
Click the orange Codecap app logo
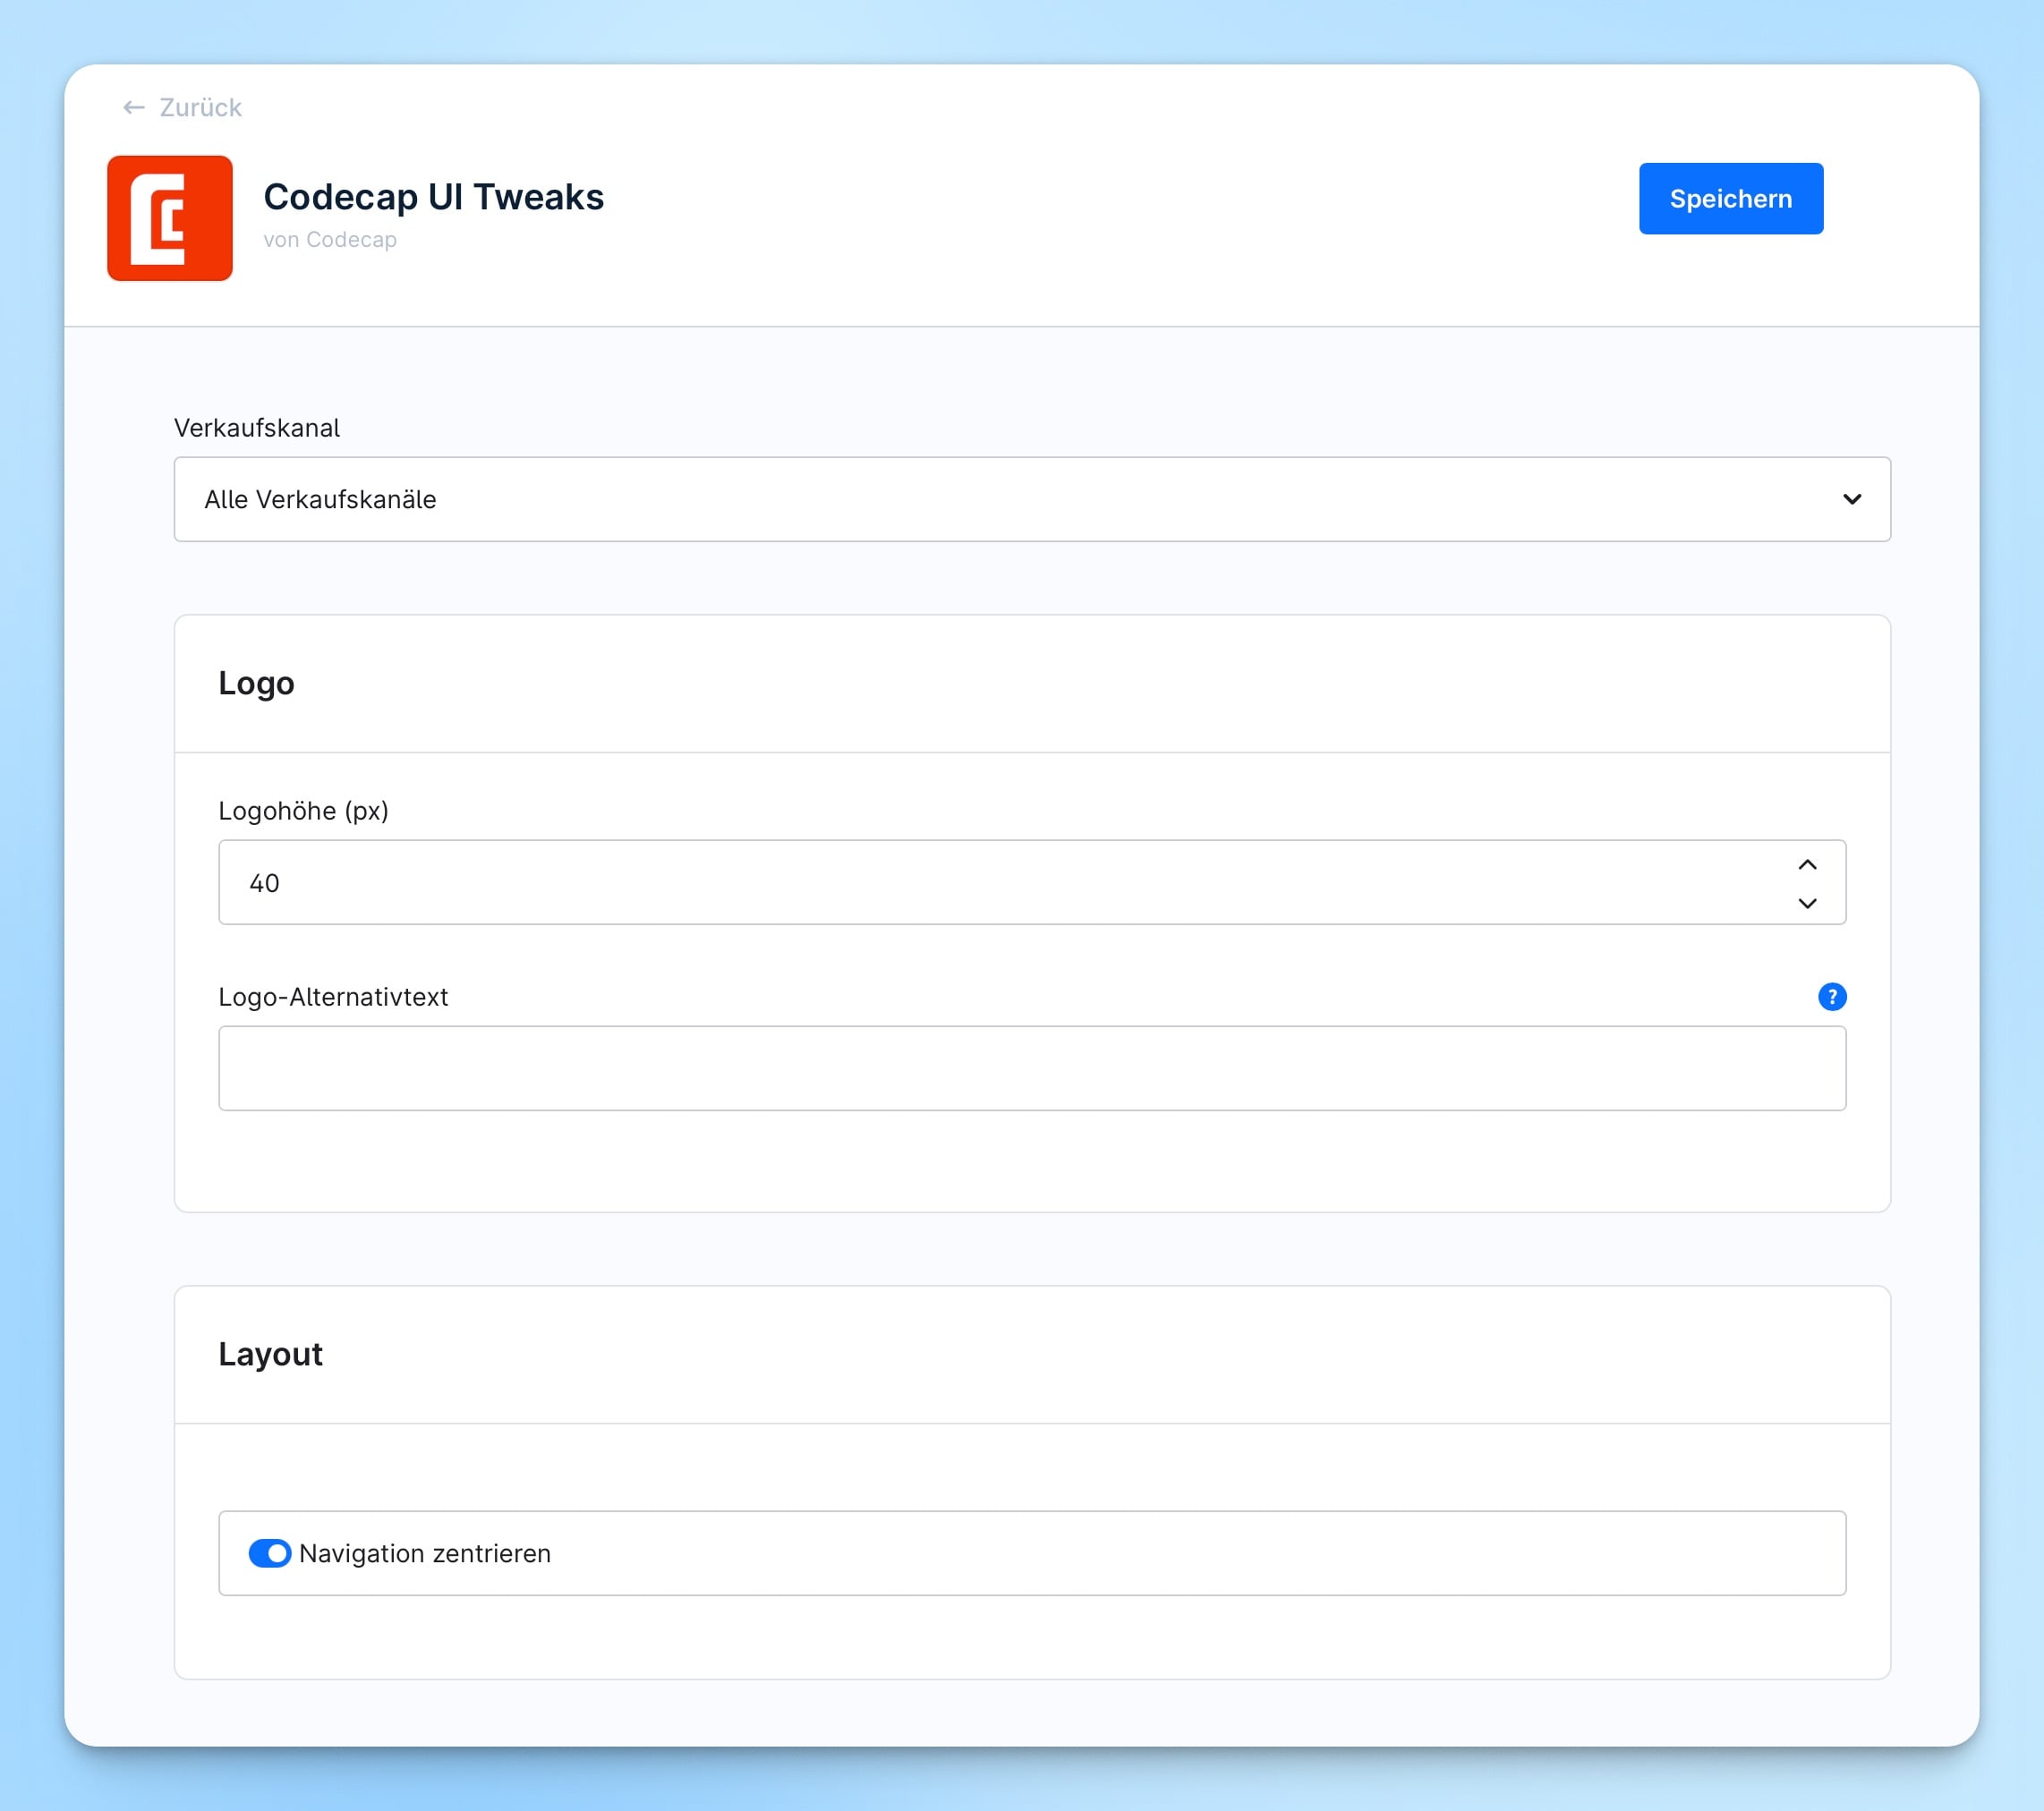[170, 218]
